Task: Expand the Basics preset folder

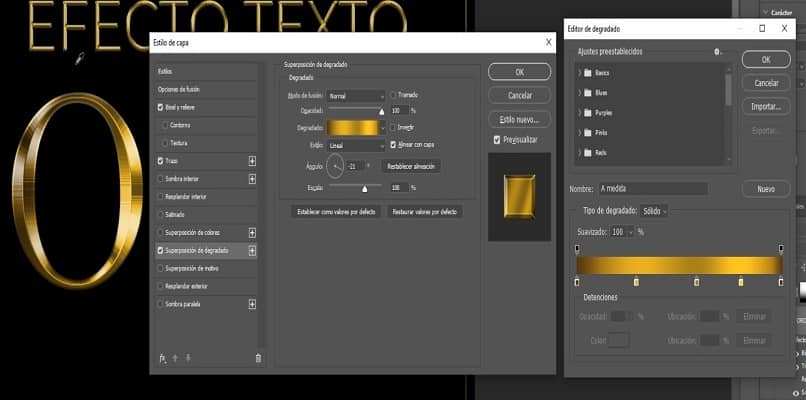Action: pyautogui.click(x=580, y=73)
